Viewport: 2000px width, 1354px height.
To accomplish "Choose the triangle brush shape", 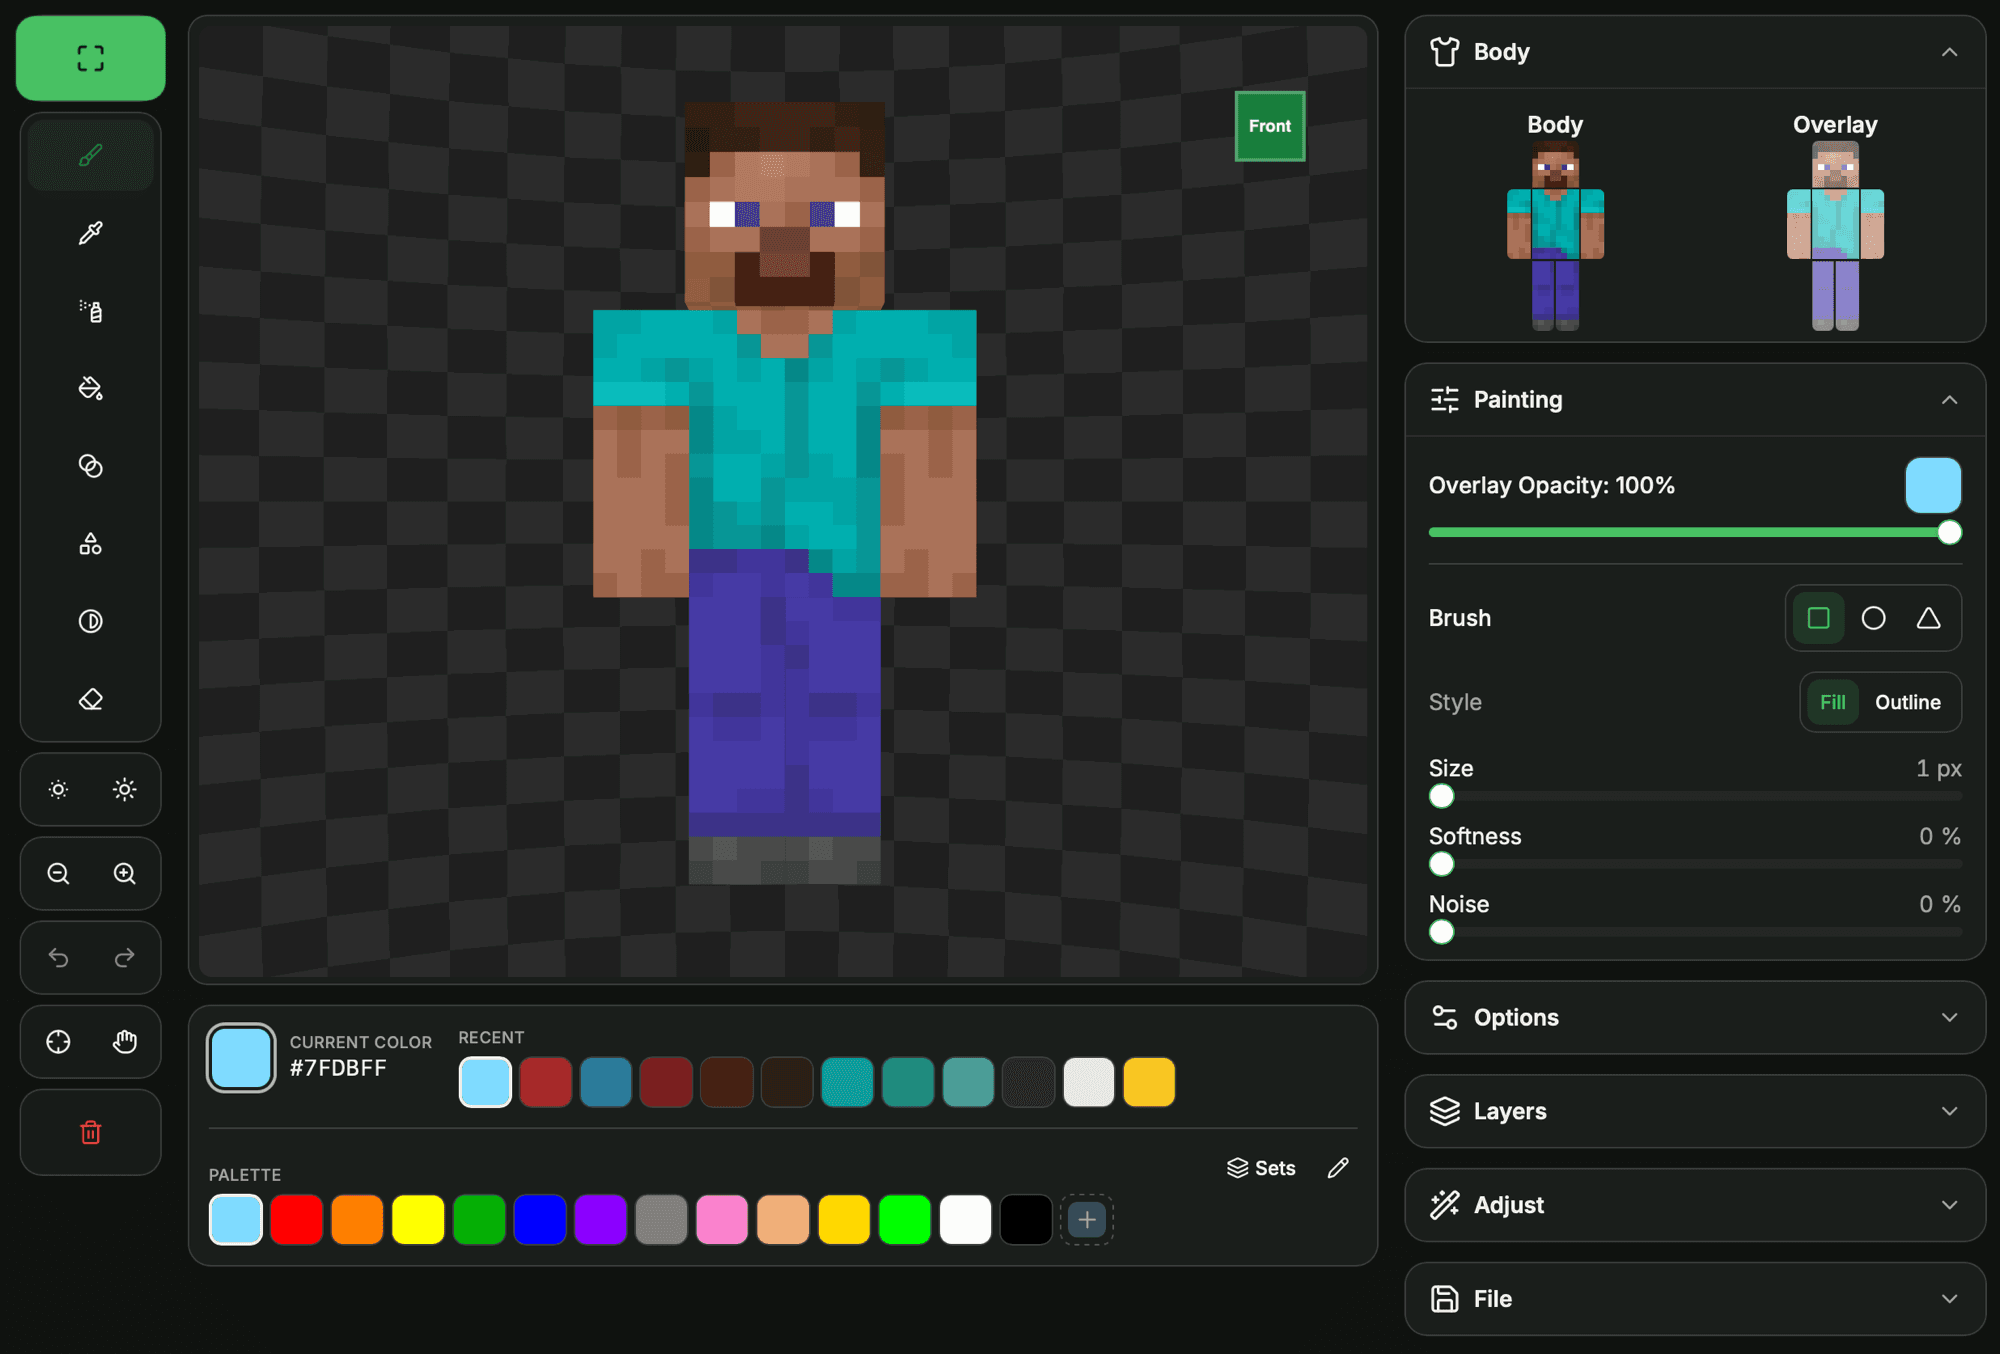I will point(1928,618).
